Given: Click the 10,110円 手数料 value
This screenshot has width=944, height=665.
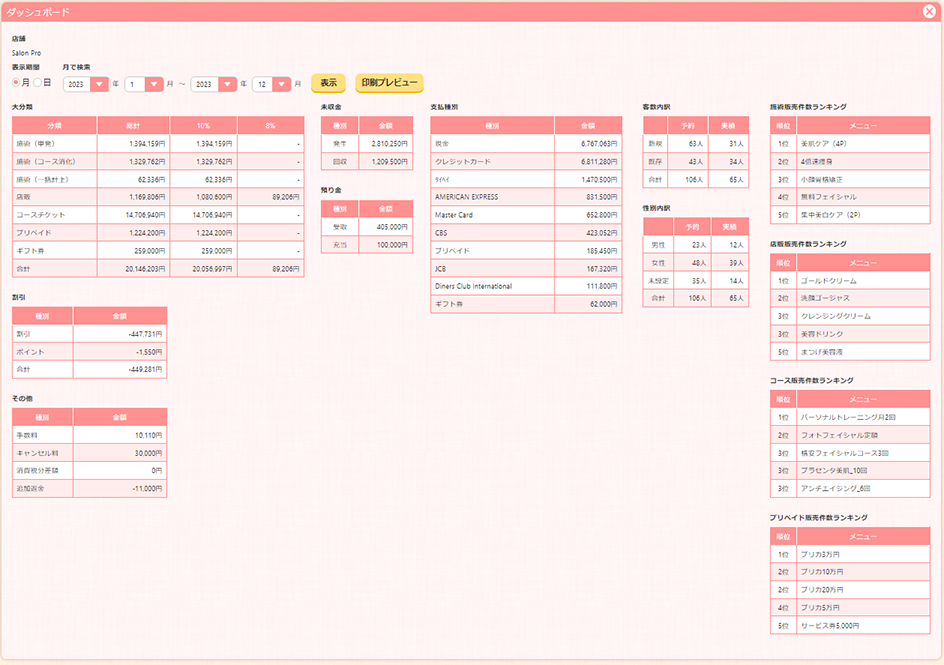Looking at the screenshot, I should tap(148, 435).
